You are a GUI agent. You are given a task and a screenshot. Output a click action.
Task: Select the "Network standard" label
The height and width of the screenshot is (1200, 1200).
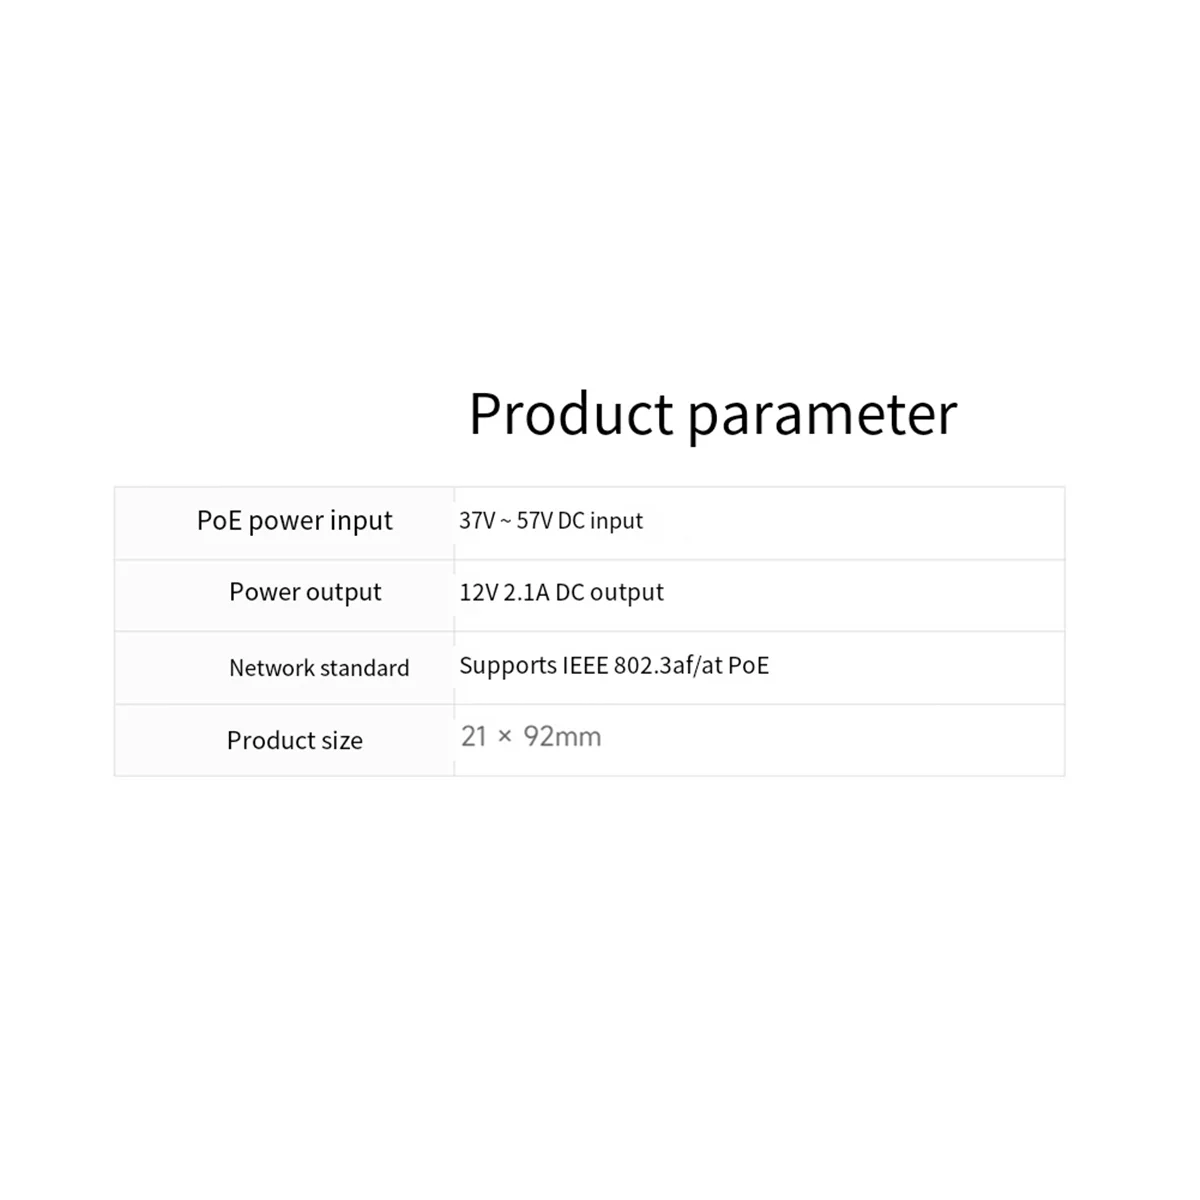pos(319,668)
